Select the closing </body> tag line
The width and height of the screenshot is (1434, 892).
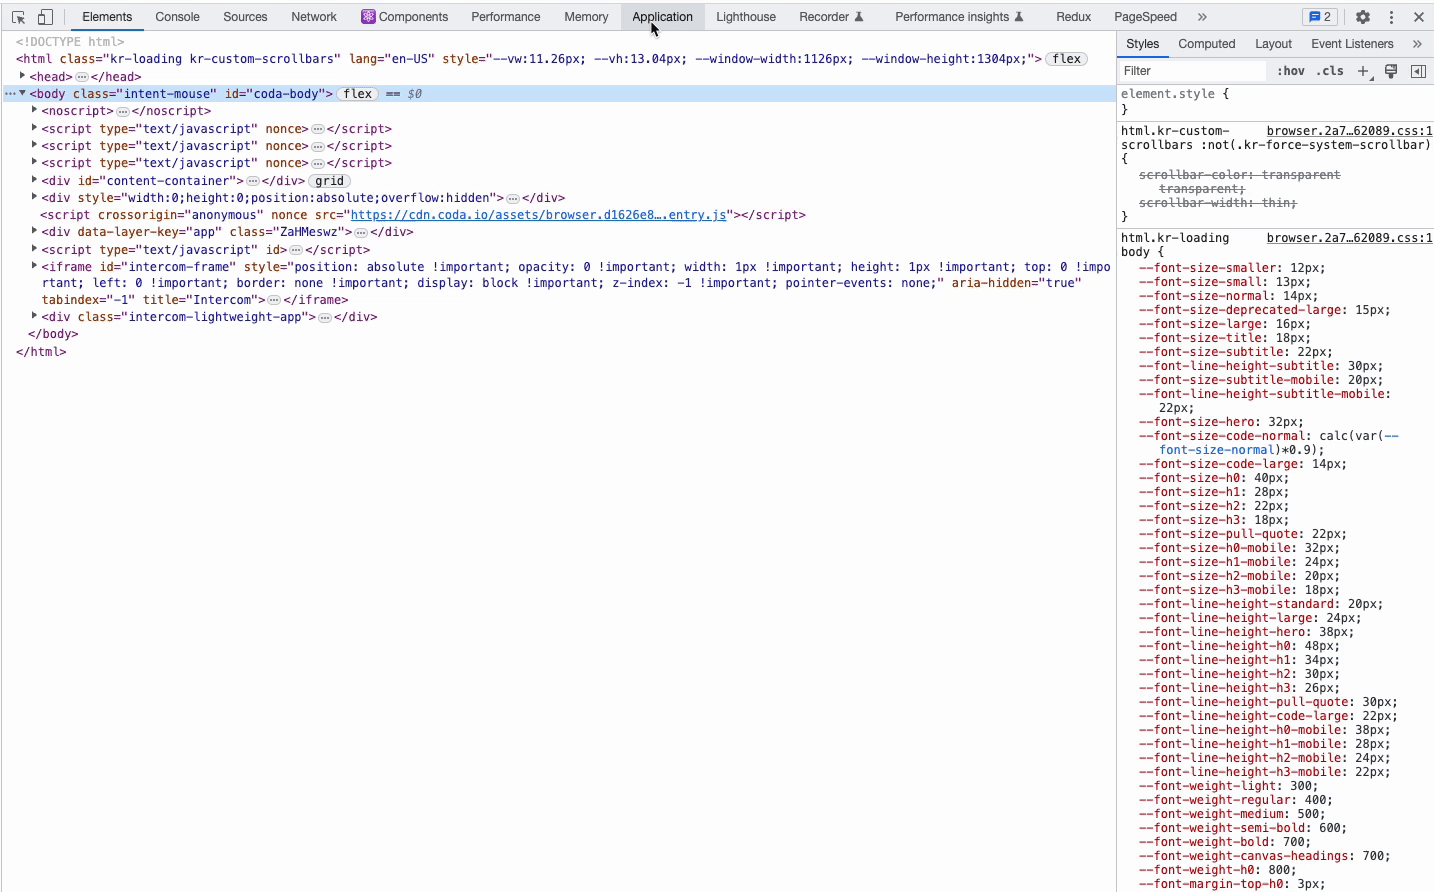tap(53, 334)
